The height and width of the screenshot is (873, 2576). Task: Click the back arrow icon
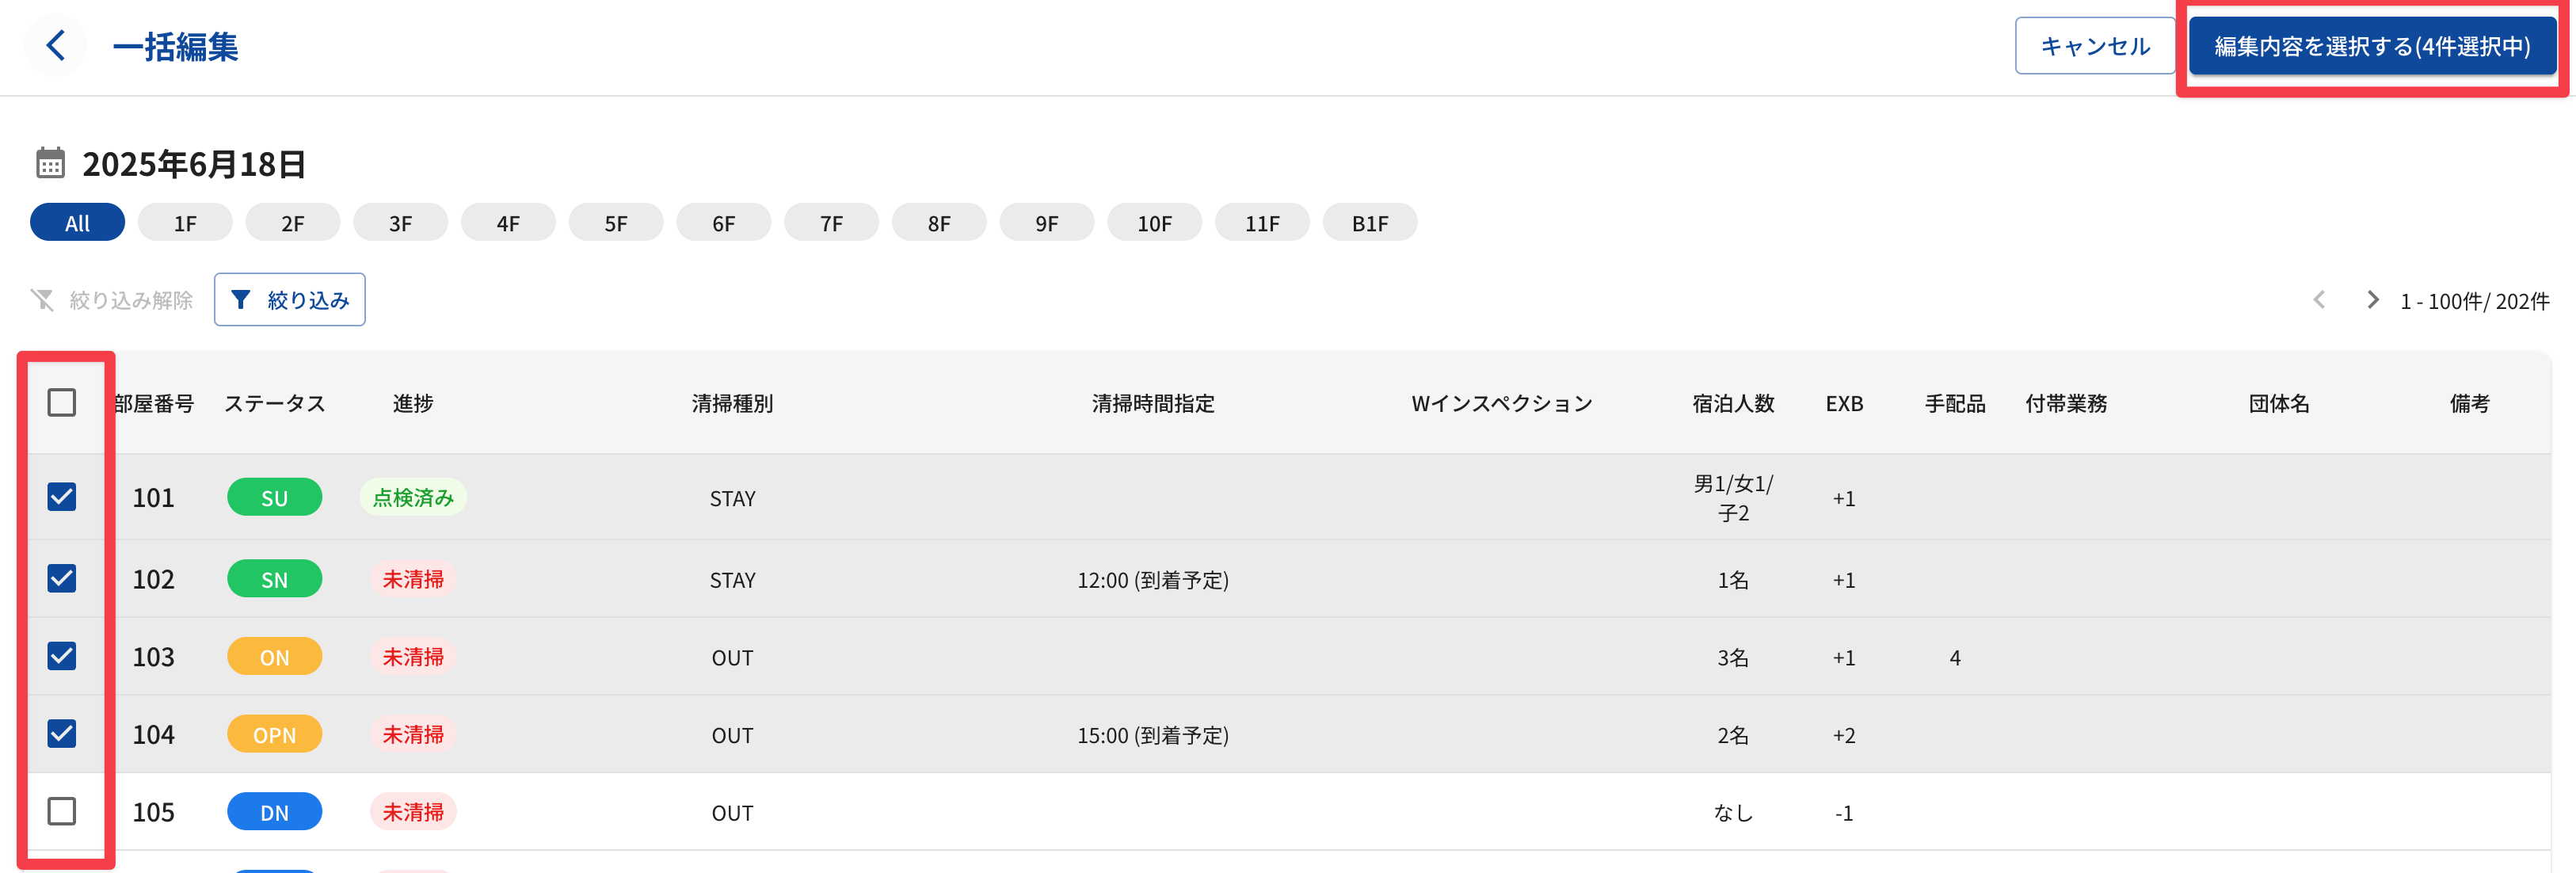pos(56,46)
